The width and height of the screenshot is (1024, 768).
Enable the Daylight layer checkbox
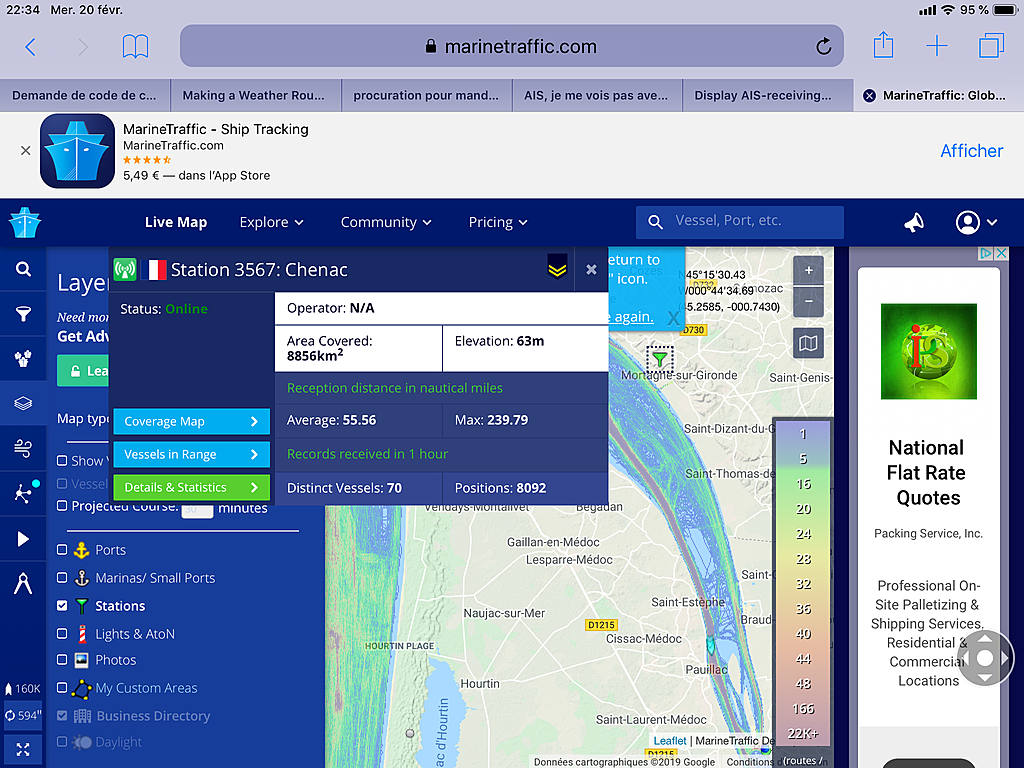[x=62, y=742]
